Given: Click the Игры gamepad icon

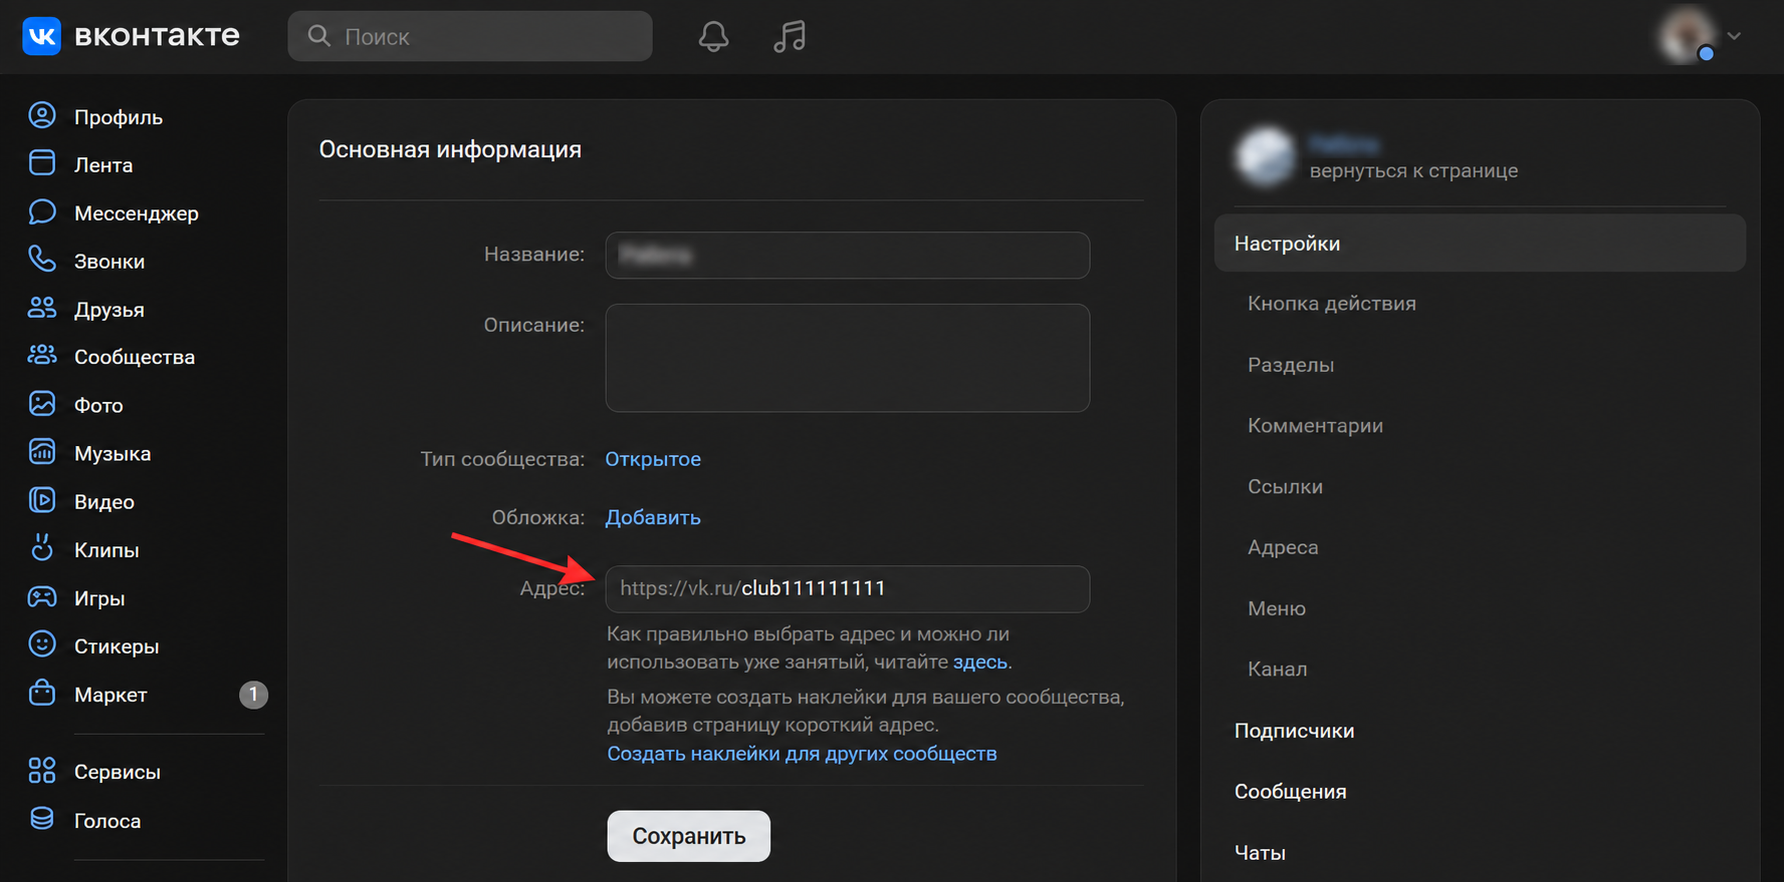Looking at the screenshot, I should point(42,597).
